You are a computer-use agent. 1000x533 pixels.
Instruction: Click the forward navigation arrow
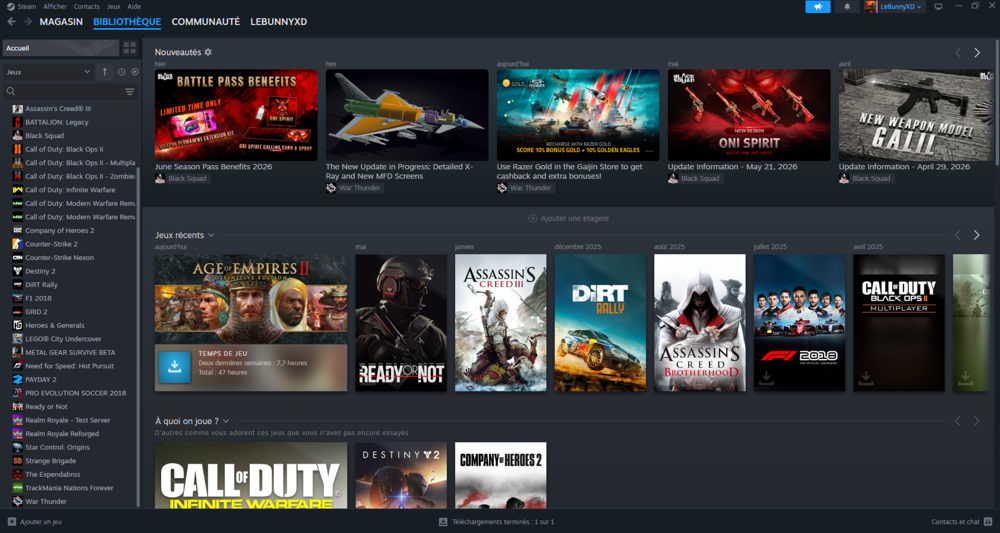27,22
